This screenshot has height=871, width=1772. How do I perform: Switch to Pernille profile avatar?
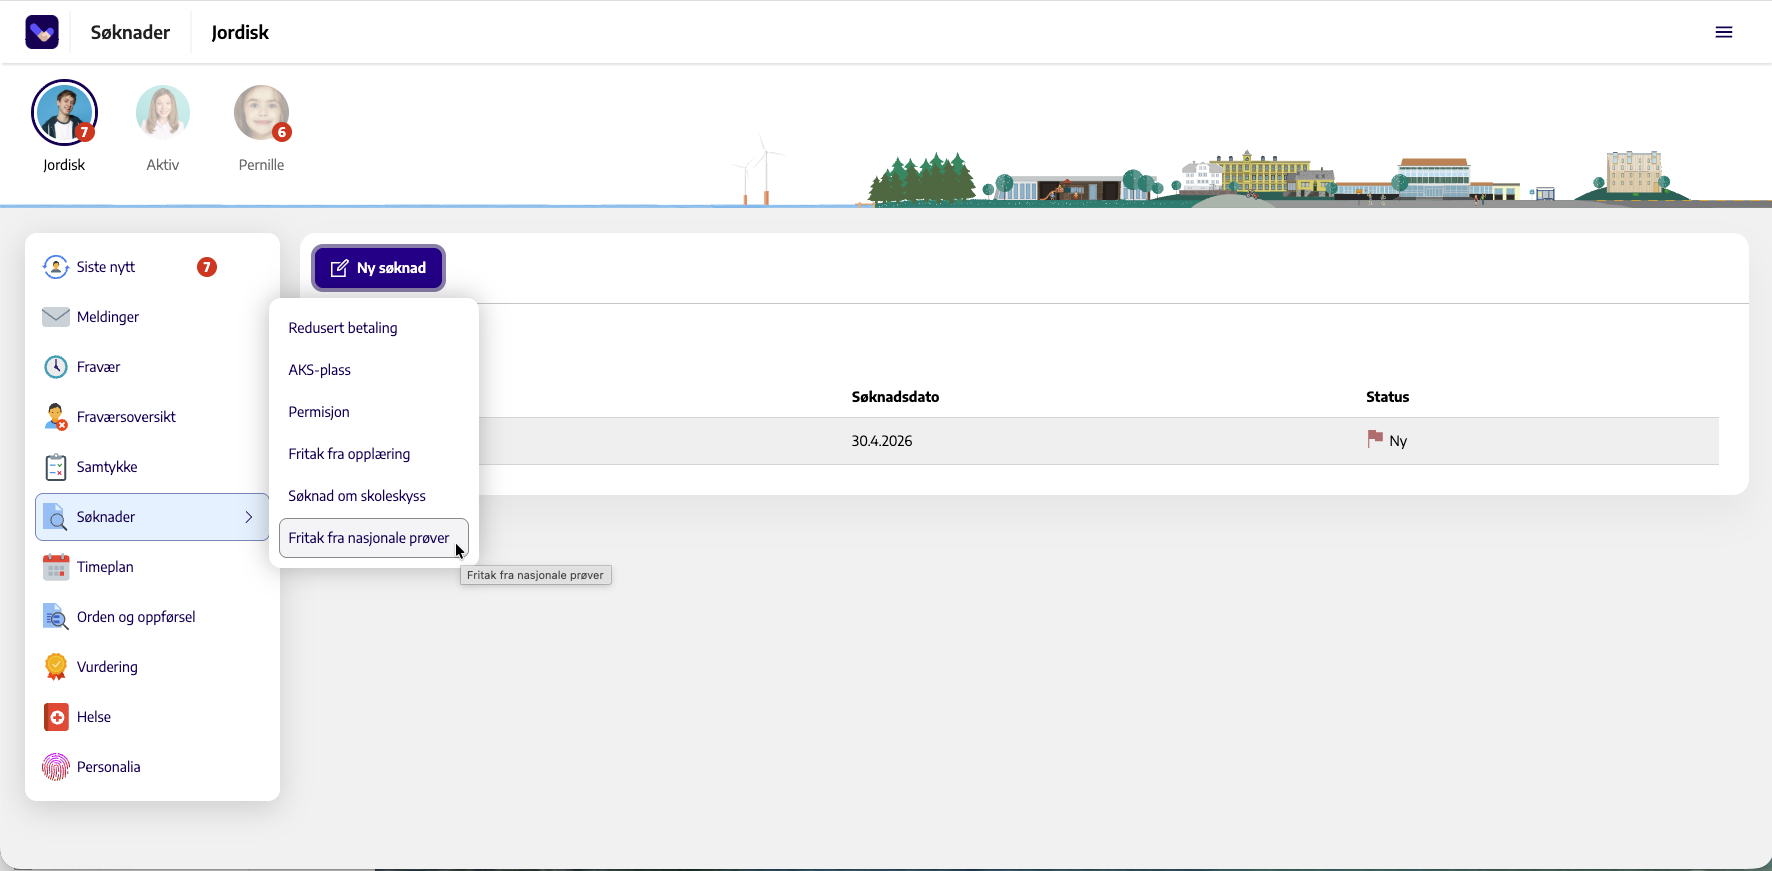point(261,112)
